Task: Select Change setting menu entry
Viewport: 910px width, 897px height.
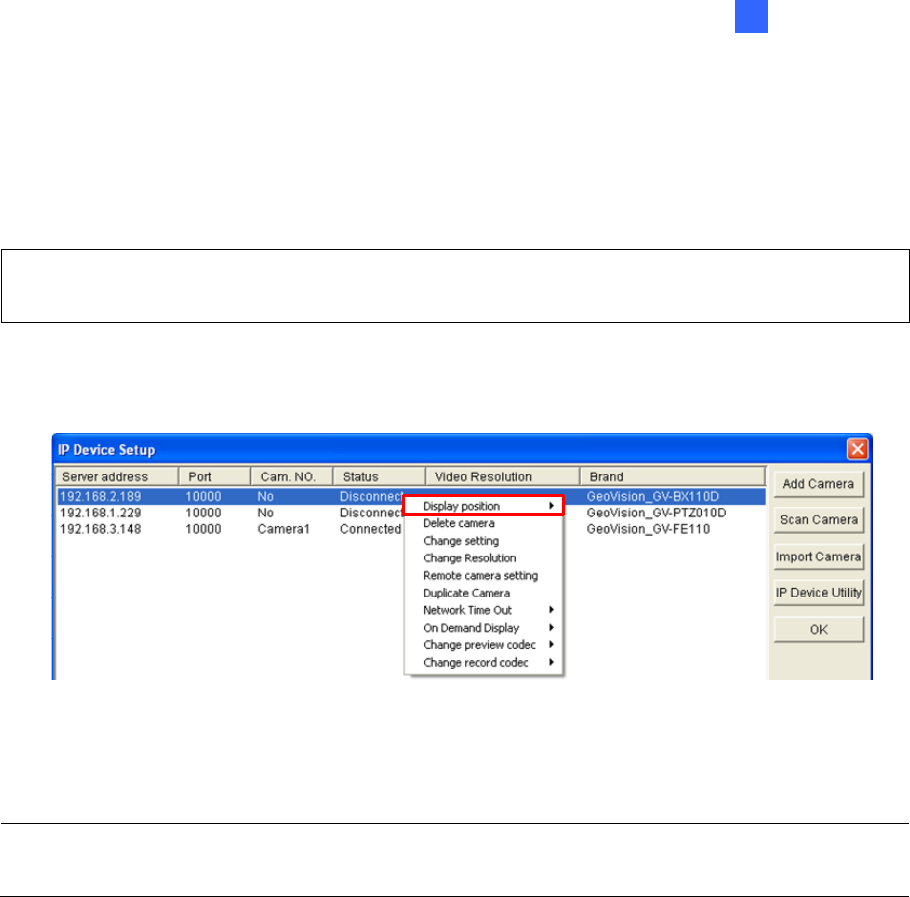Action: 483,541
